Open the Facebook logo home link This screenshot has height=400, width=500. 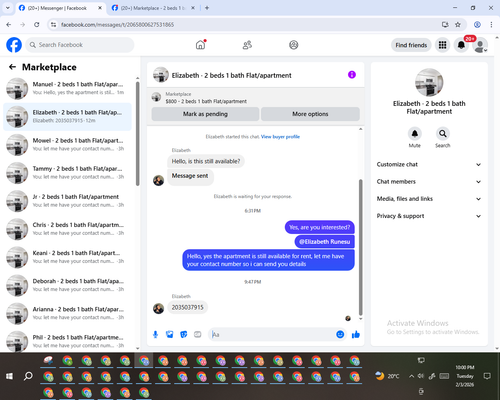point(14,45)
